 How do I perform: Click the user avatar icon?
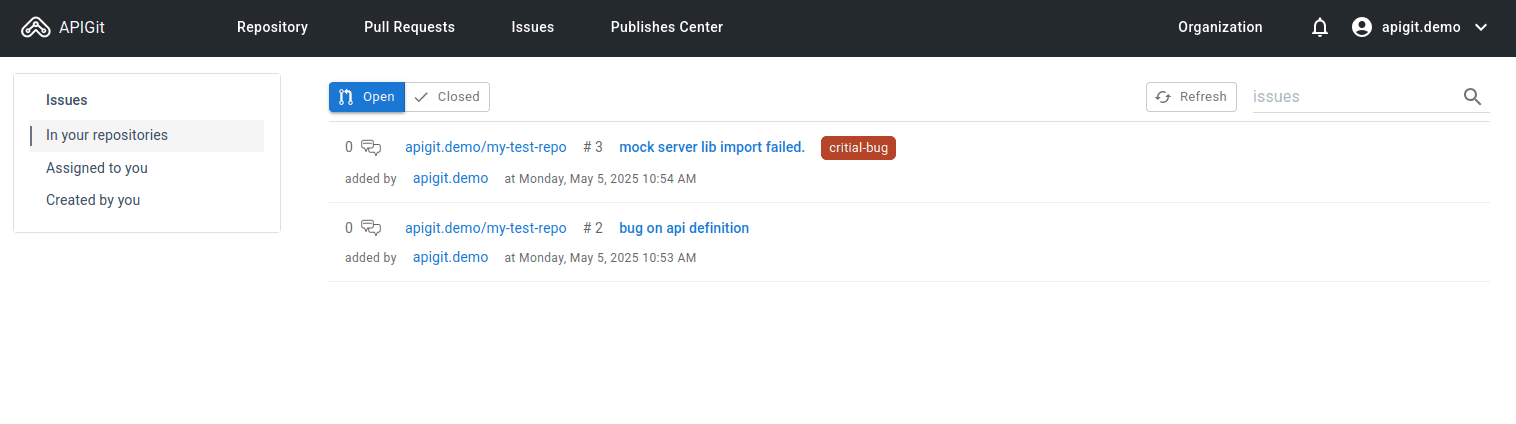tap(1361, 28)
